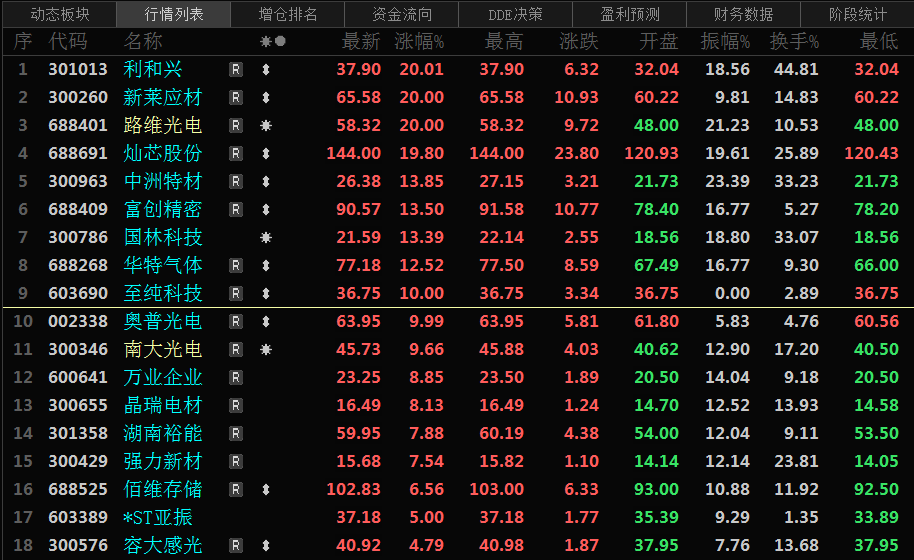
Task: Sort by the 振幅% column header
Action: 725,41
